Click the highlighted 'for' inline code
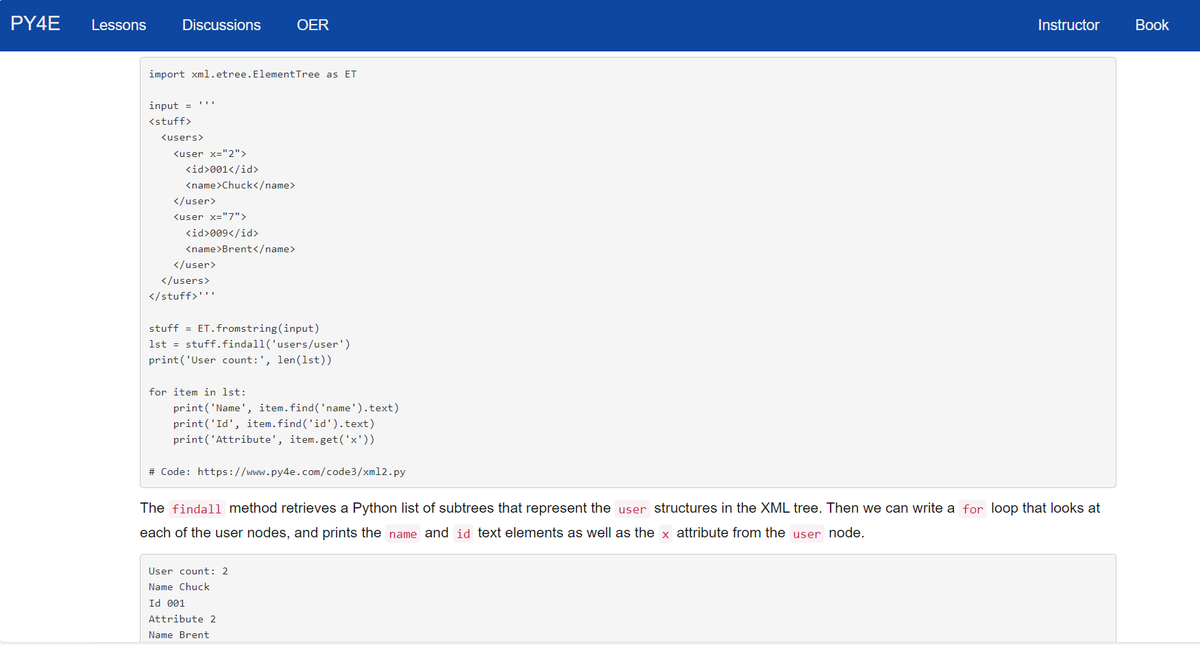Viewport: 1200px width, 645px height. [x=973, y=508]
